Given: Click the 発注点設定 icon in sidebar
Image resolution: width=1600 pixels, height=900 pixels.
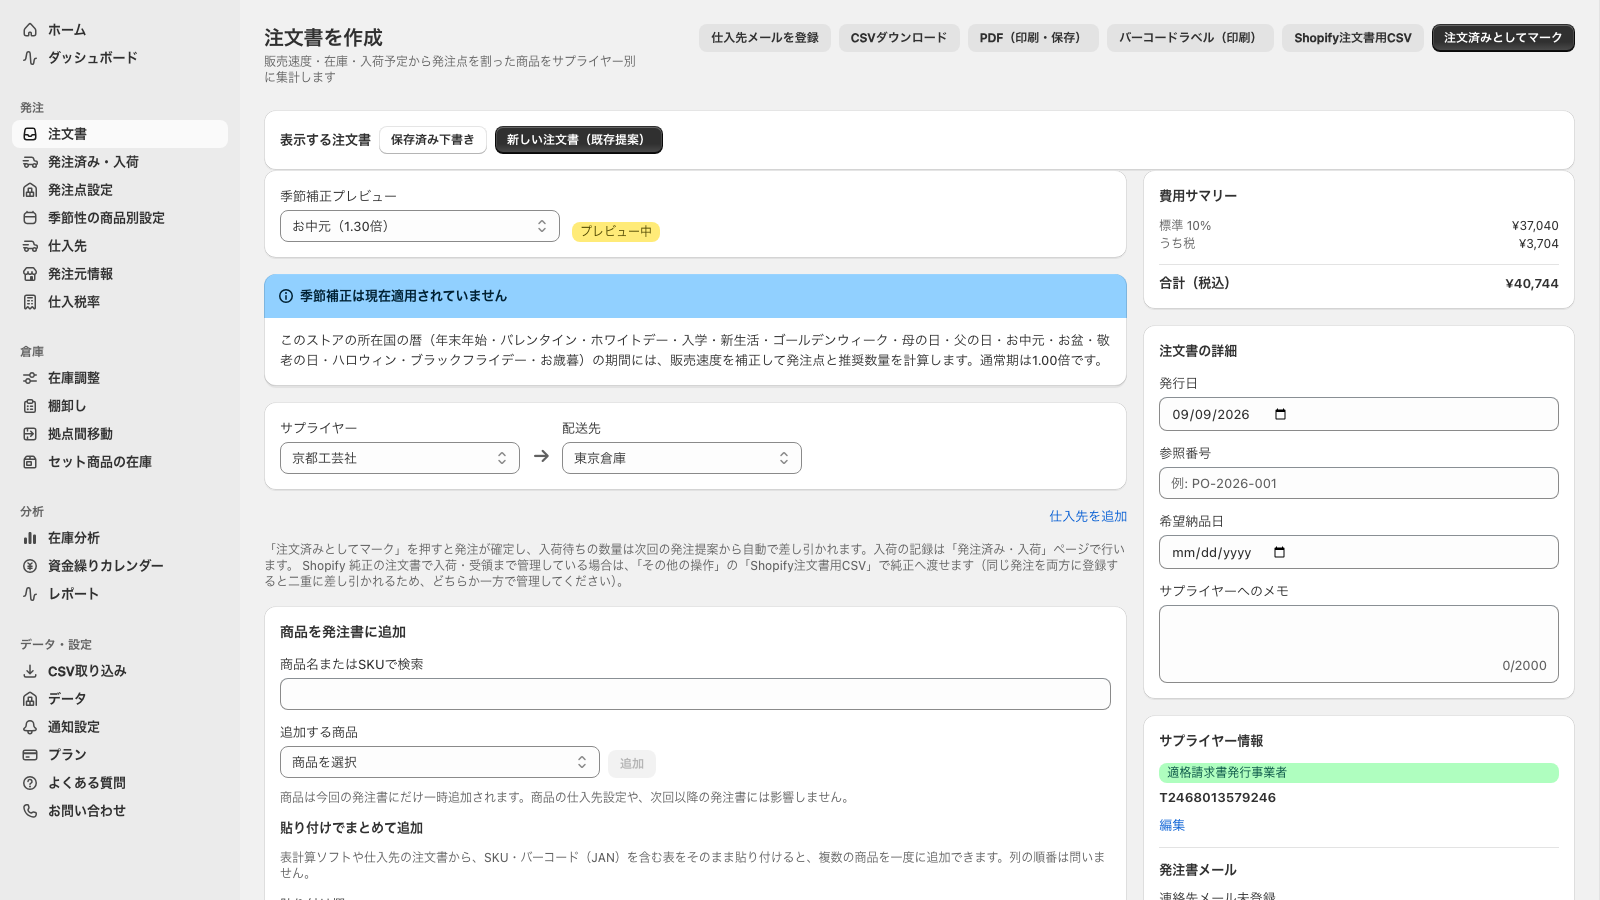Looking at the screenshot, I should click(30, 190).
